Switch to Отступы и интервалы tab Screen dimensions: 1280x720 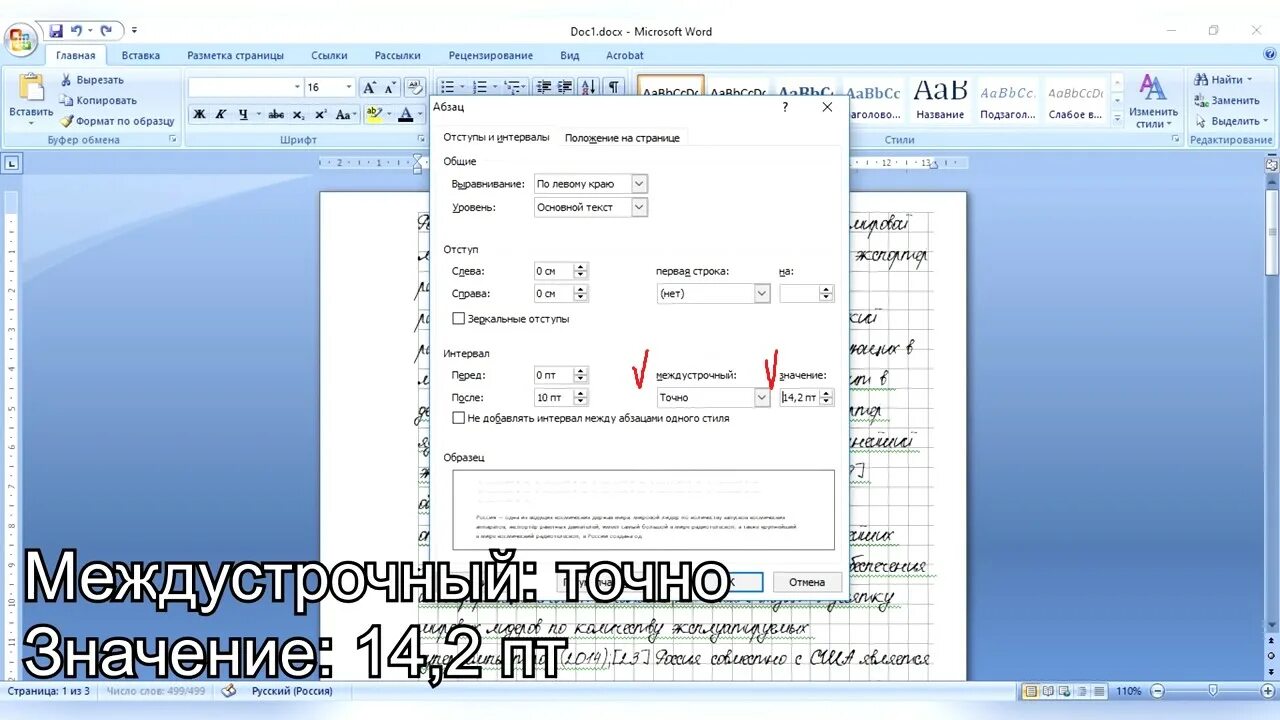tap(497, 137)
